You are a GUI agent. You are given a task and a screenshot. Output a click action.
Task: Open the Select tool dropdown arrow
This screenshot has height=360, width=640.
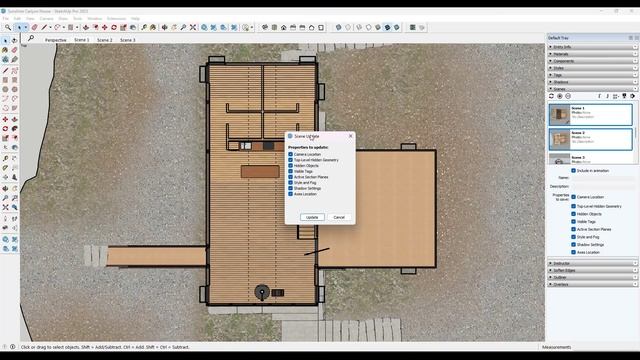[x=26, y=27]
